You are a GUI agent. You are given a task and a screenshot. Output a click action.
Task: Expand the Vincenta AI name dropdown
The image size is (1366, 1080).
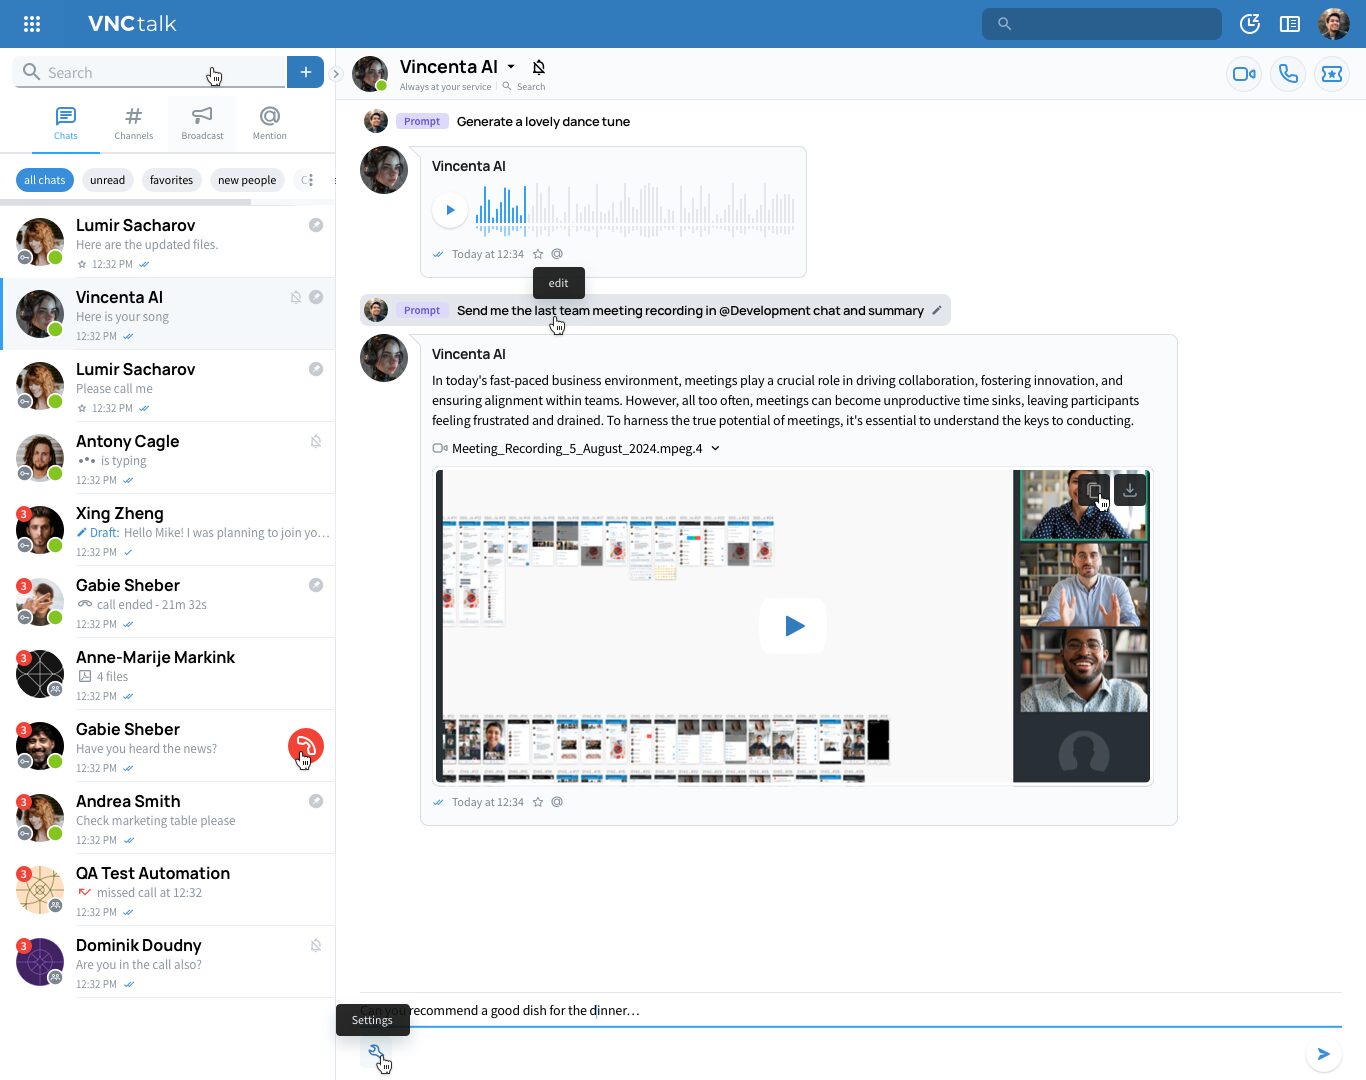pos(511,67)
